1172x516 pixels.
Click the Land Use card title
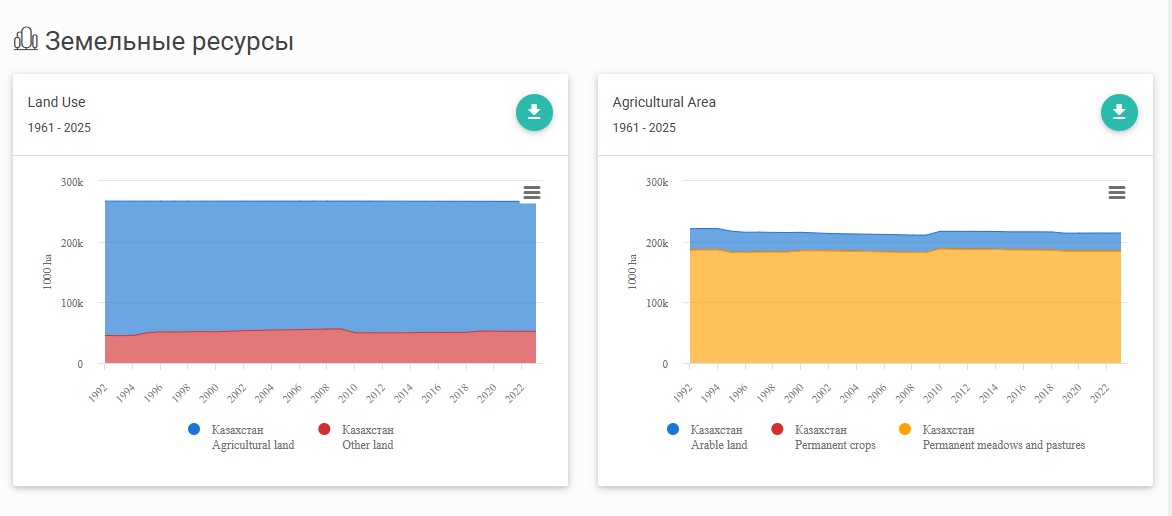click(56, 102)
